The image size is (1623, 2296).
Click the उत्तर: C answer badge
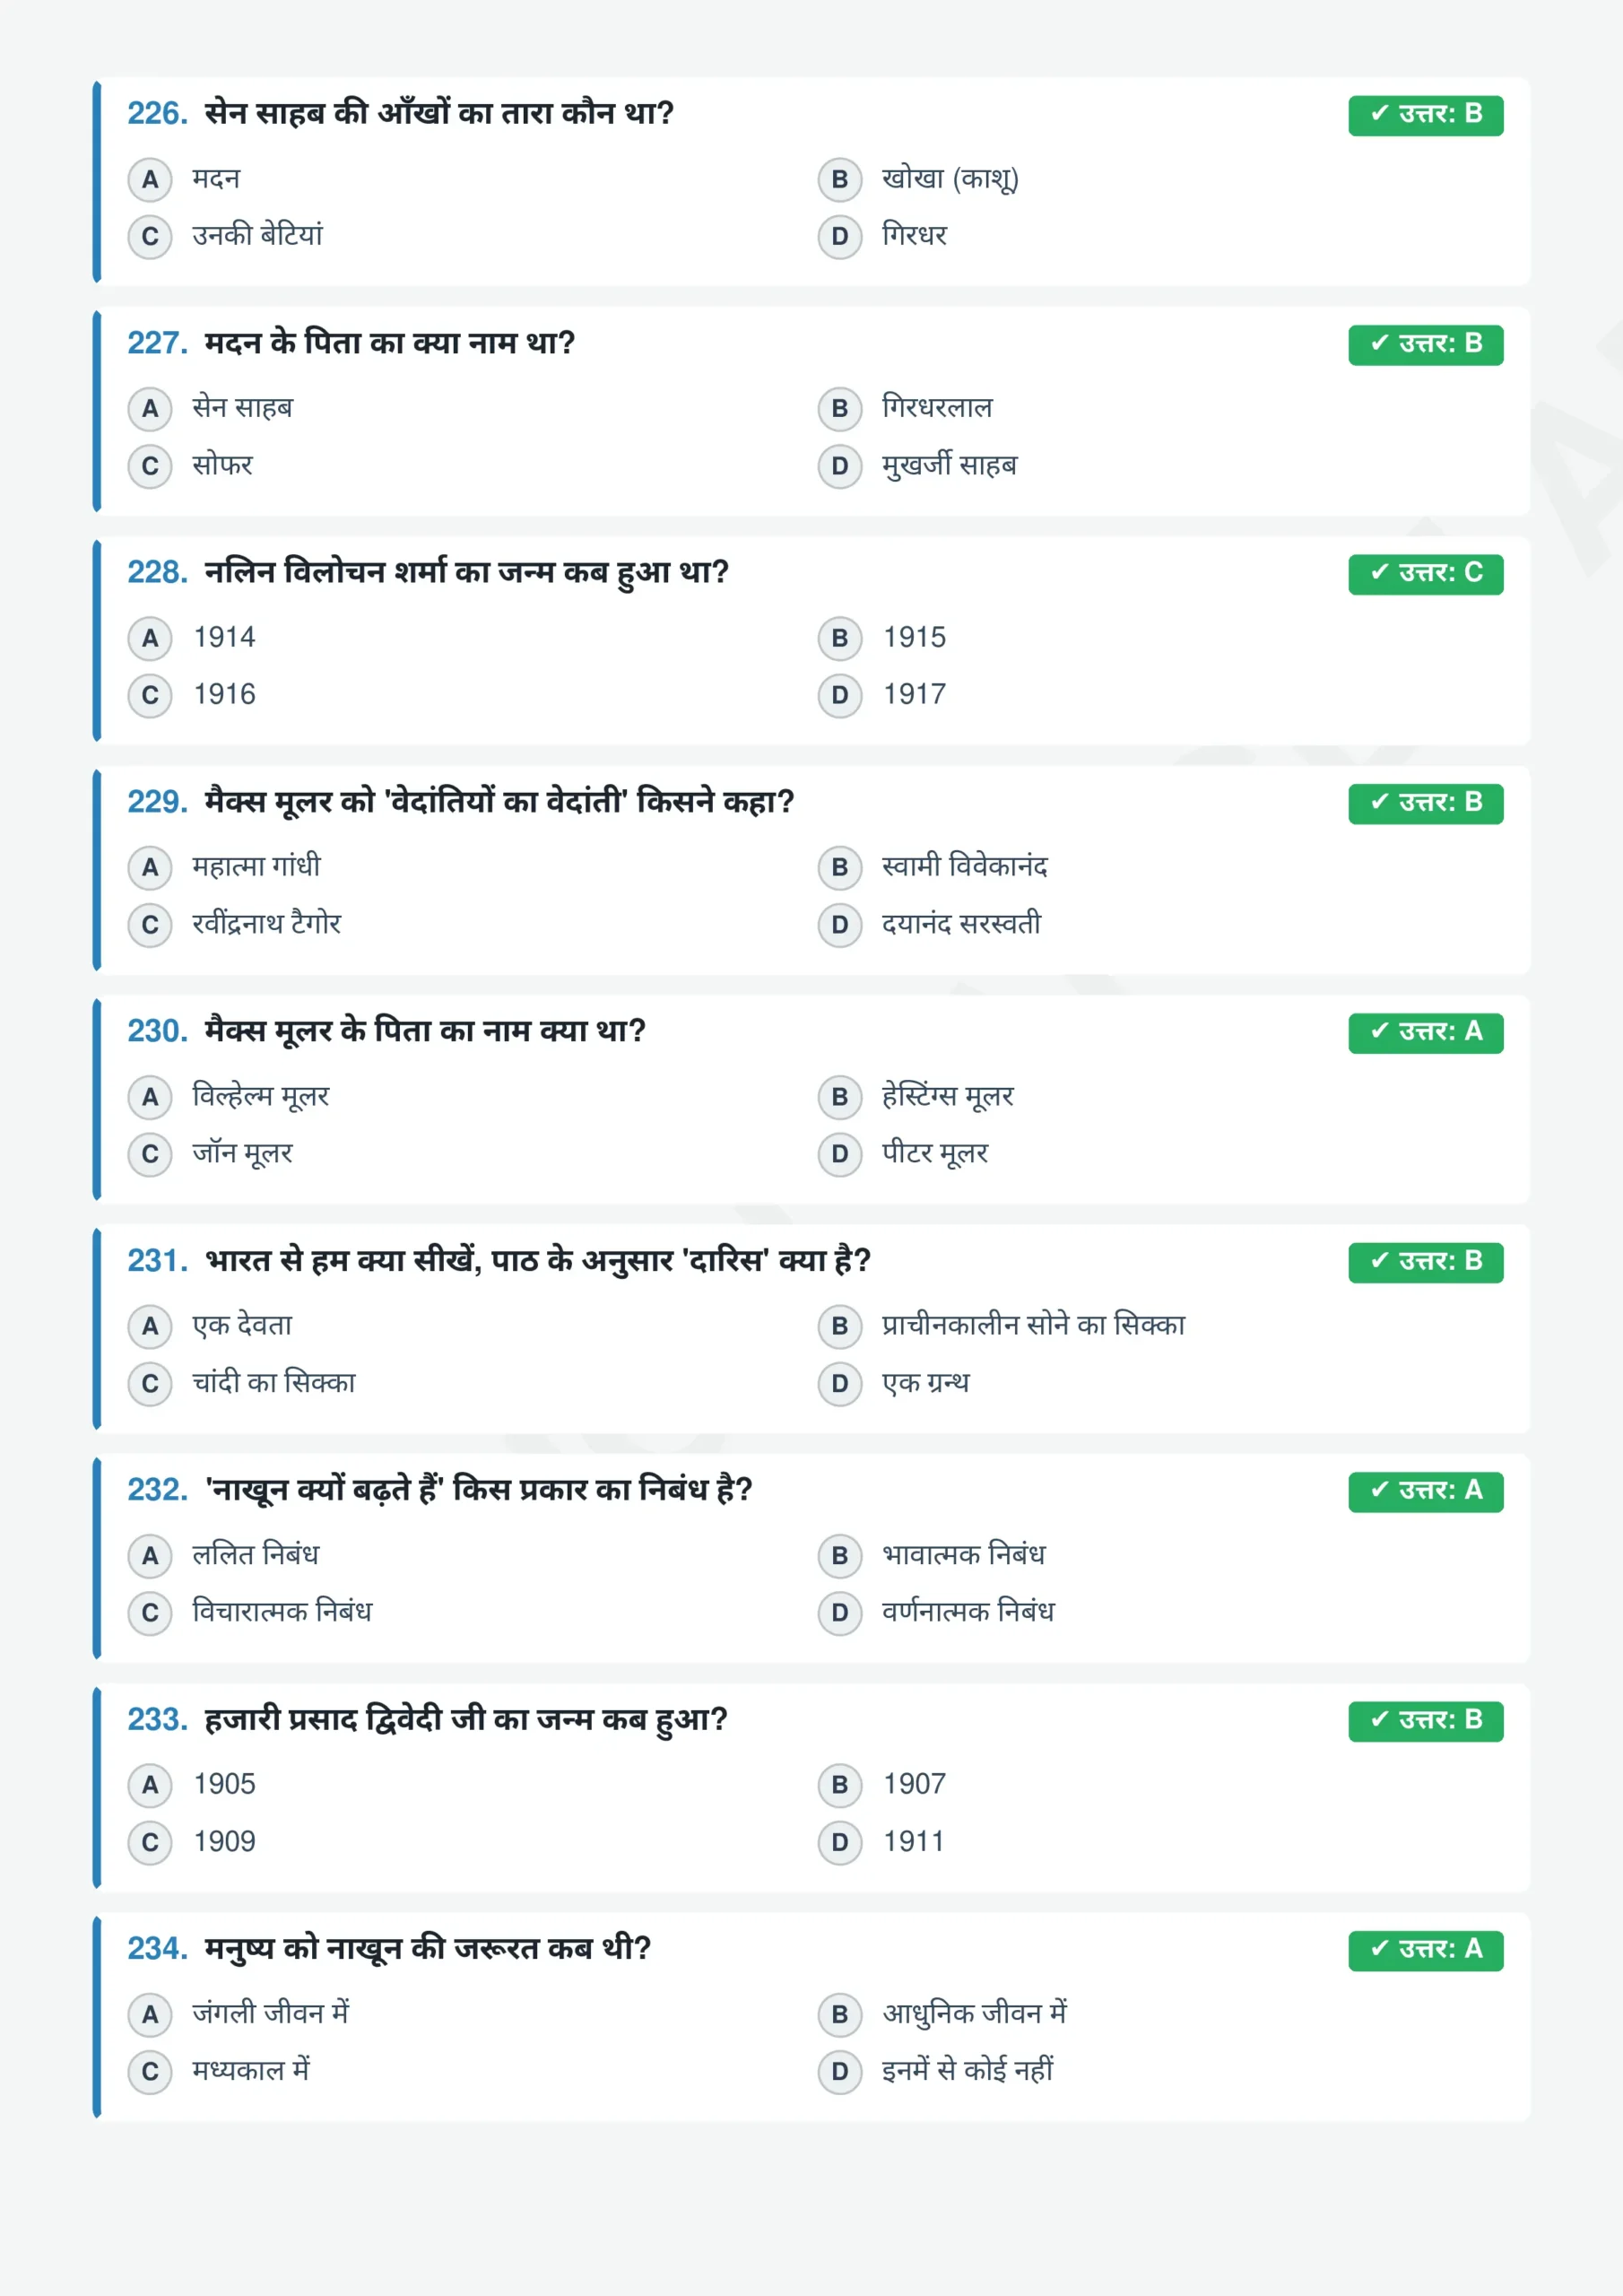pos(1425,574)
